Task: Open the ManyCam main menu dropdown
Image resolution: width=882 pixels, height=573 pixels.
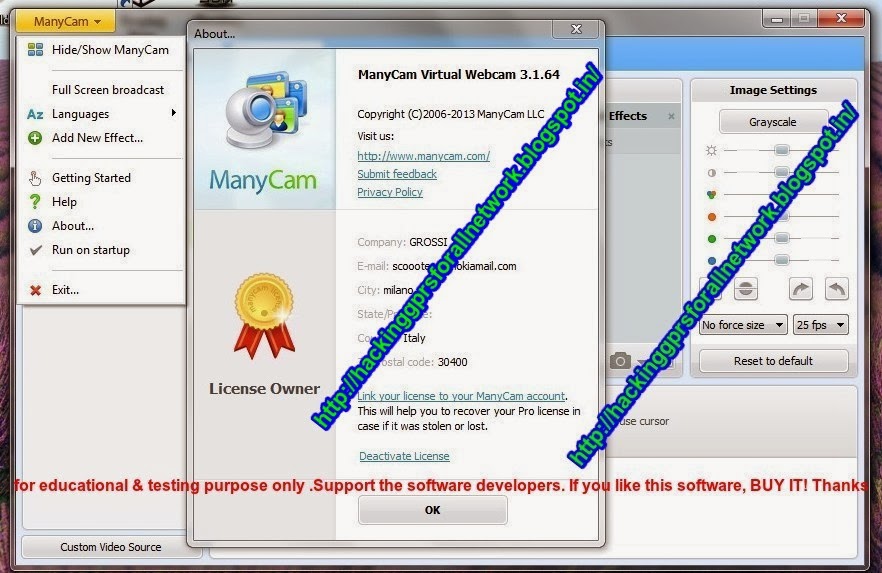Action: 66,21
